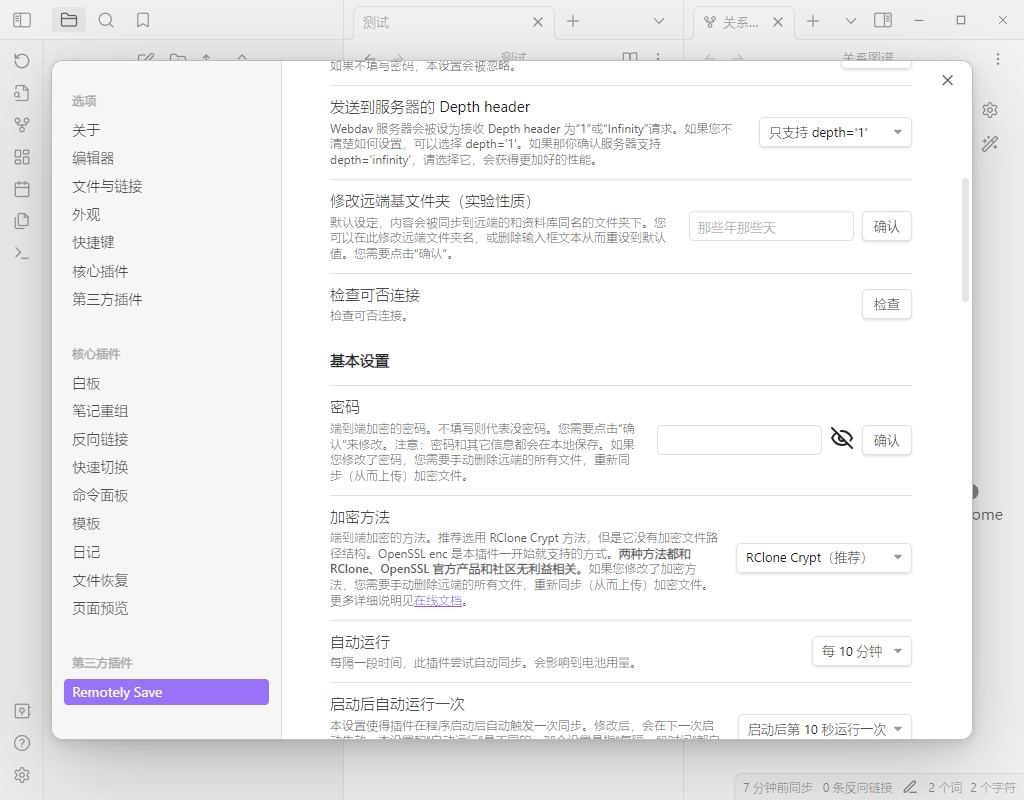Open the help question mark icon
1024x800 pixels.
(22, 743)
